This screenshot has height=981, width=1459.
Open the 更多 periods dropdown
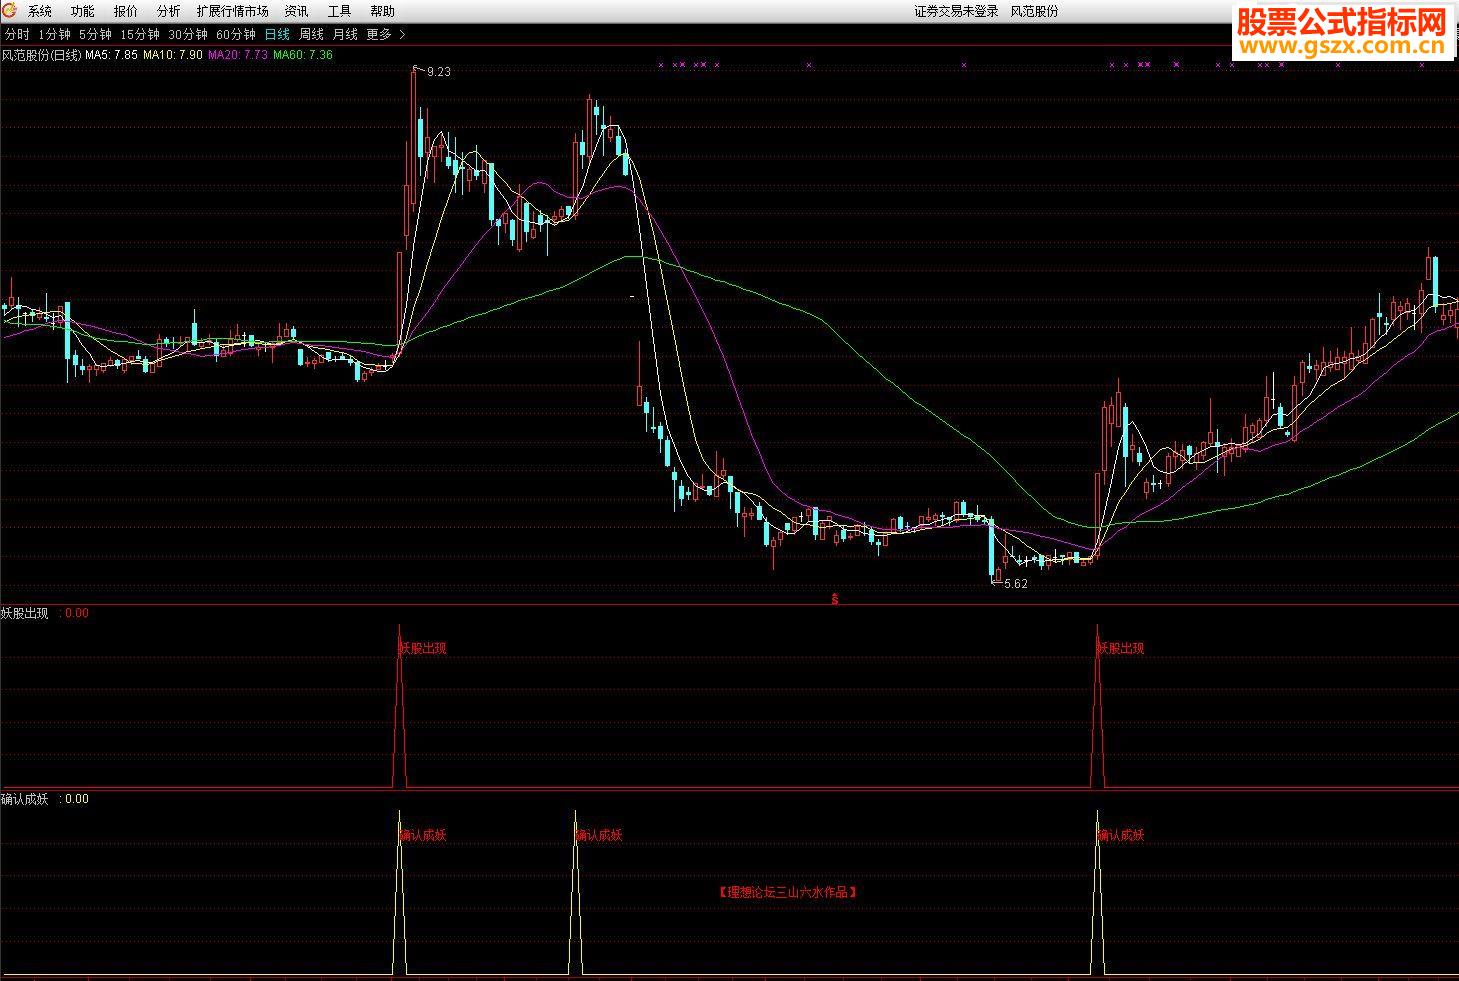tap(379, 34)
